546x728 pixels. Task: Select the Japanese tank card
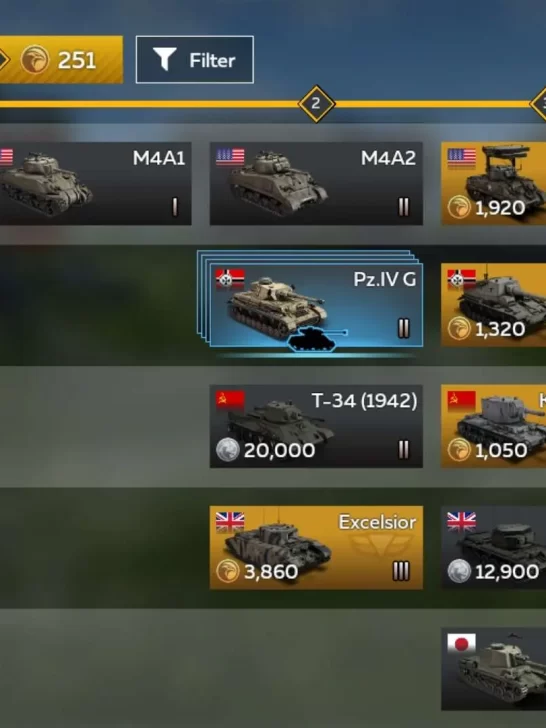click(x=494, y=669)
